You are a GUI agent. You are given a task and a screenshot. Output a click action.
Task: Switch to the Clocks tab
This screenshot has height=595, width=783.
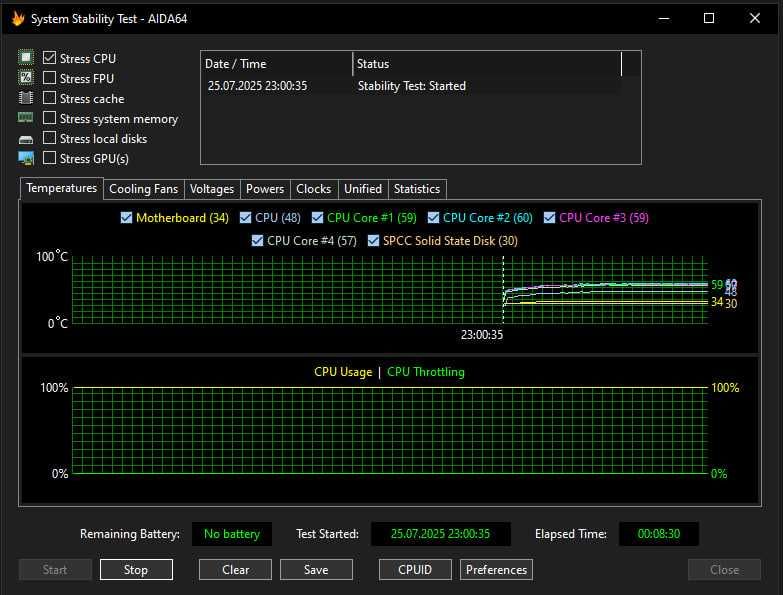(314, 189)
